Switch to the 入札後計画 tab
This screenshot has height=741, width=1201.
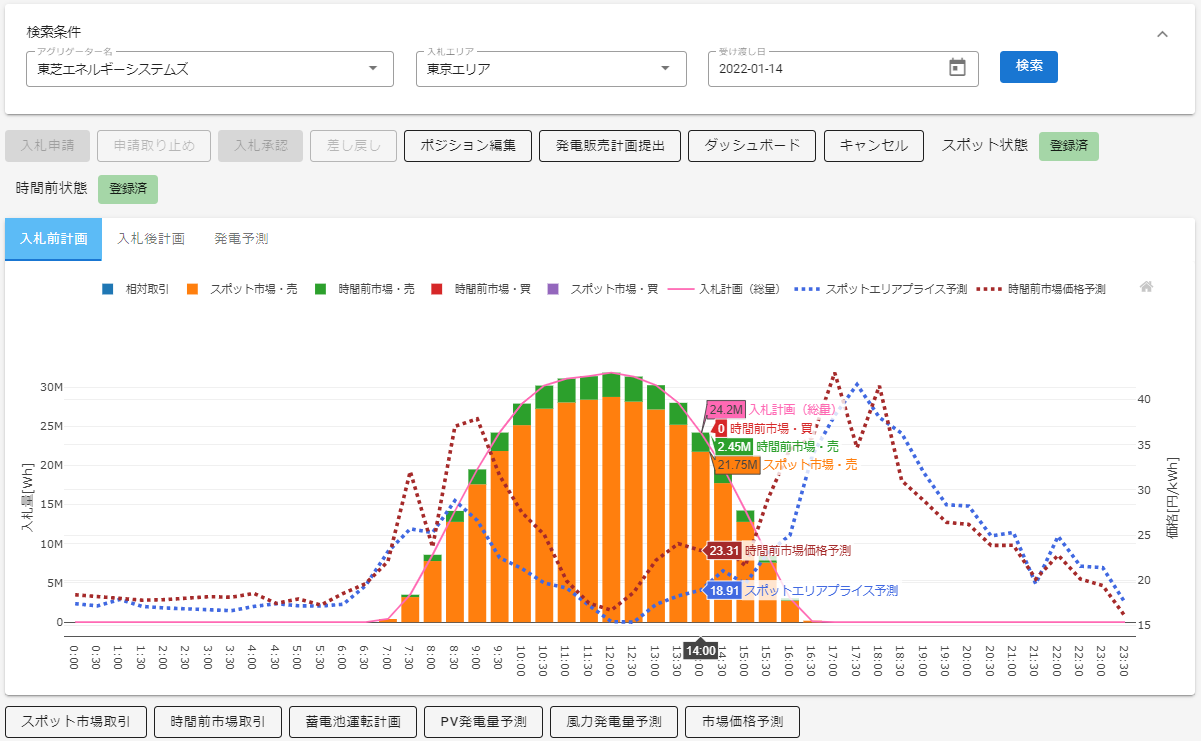click(153, 239)
